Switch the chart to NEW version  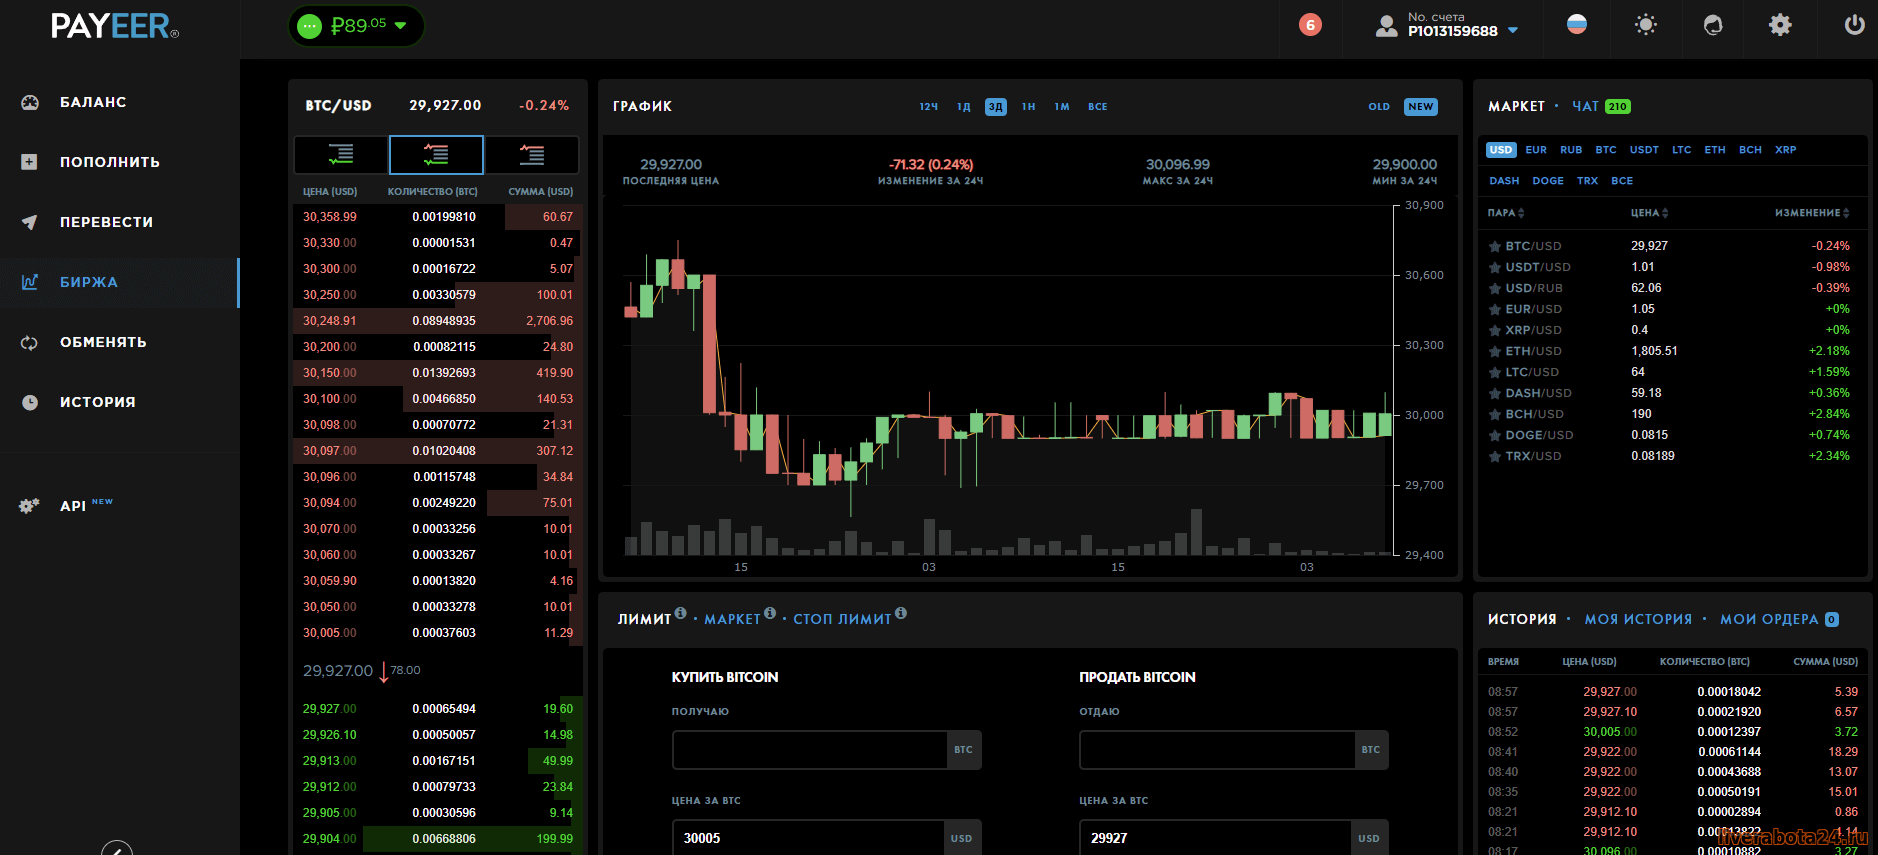pos(1420,107)
